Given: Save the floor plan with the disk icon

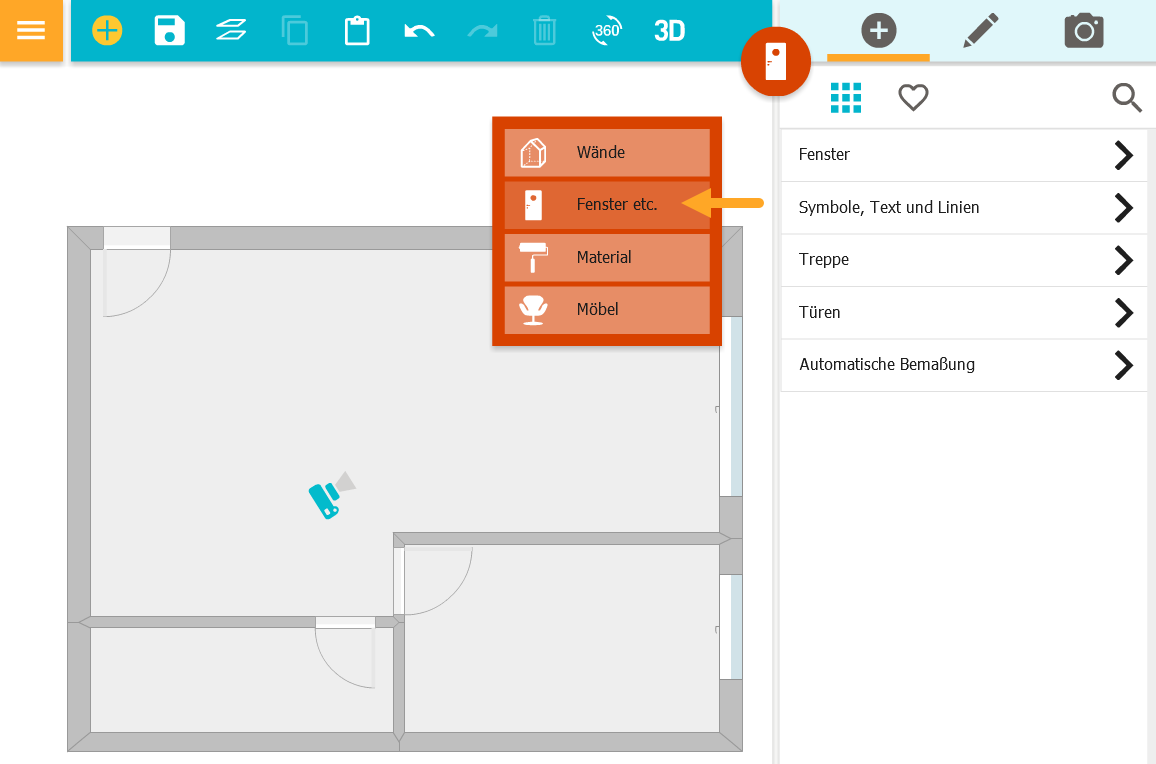Looking at the screenshot, I should [x=170, y=30].
